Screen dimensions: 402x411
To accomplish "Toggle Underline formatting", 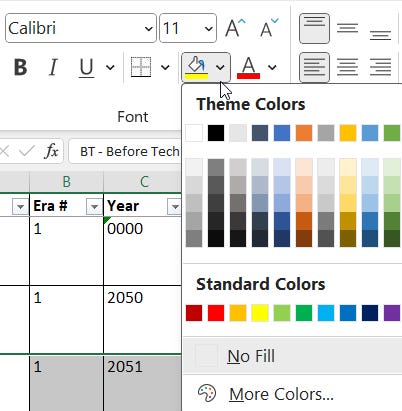I will point(87,67).
